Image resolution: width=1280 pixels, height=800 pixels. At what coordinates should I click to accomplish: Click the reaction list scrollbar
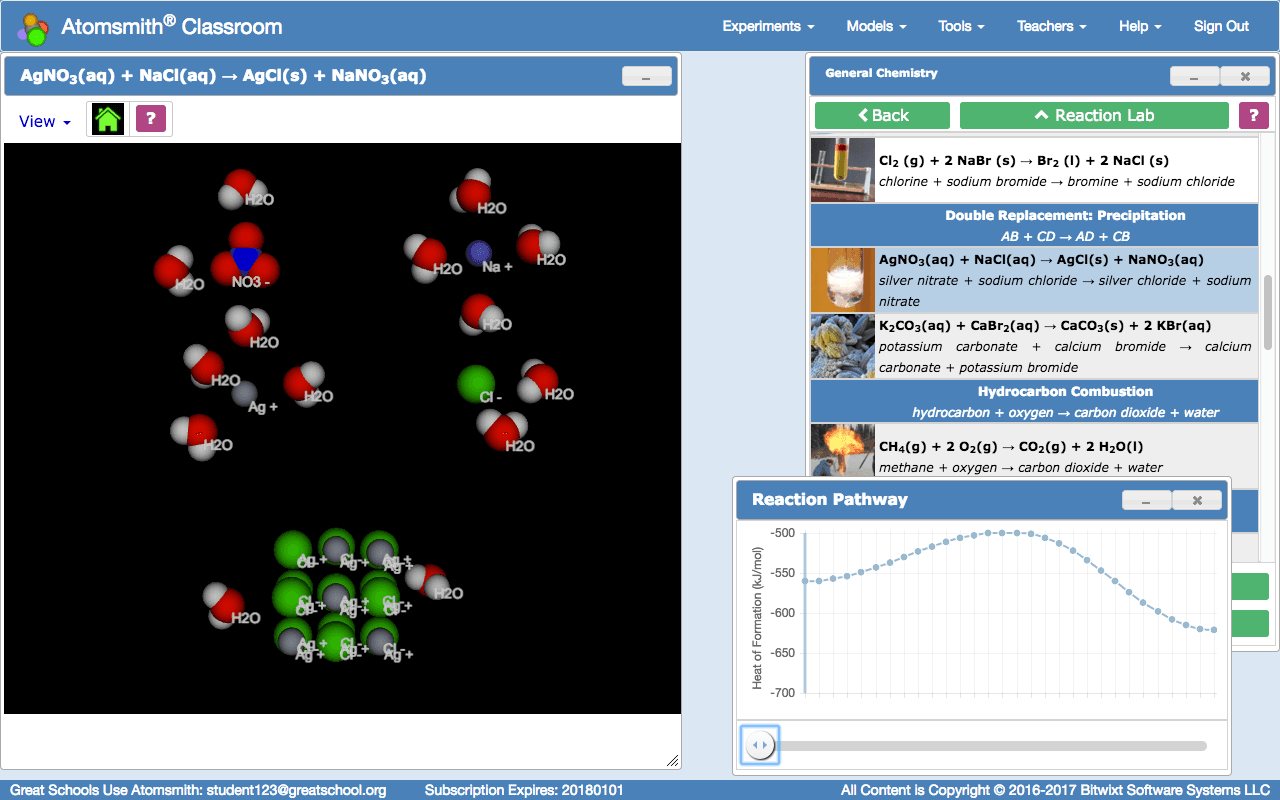pos(1268,312)
